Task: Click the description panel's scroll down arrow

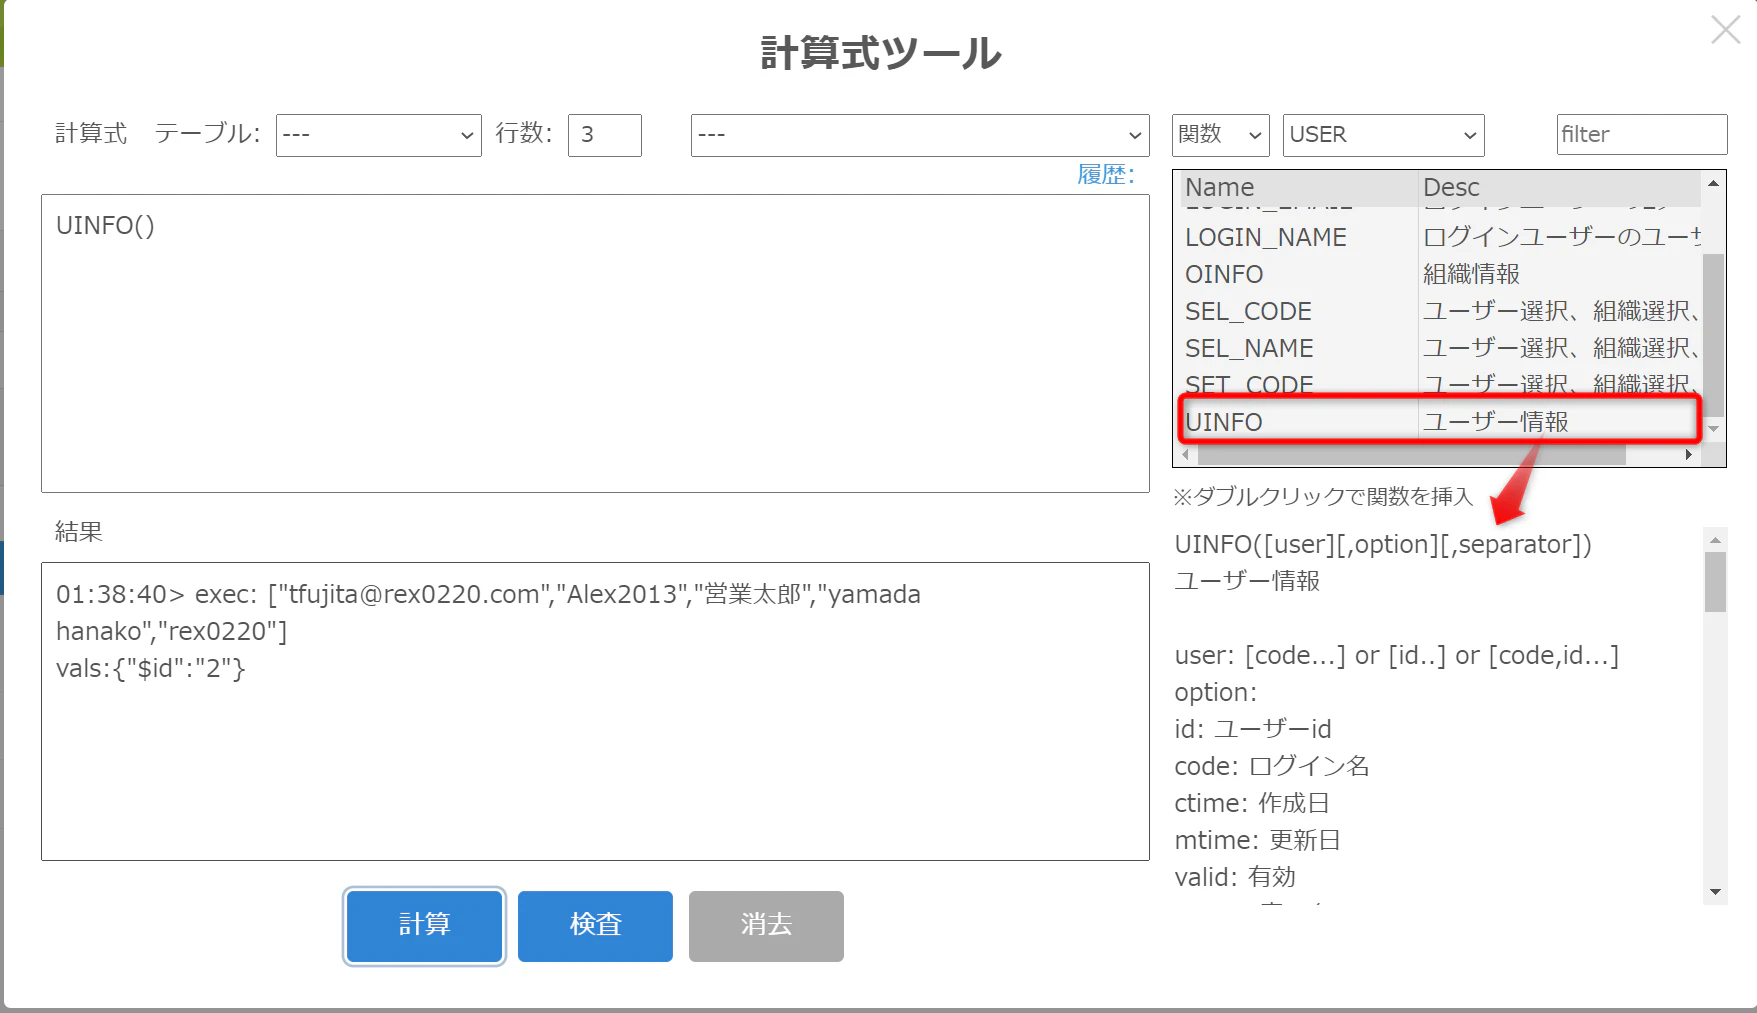Action: [1715, 892]
